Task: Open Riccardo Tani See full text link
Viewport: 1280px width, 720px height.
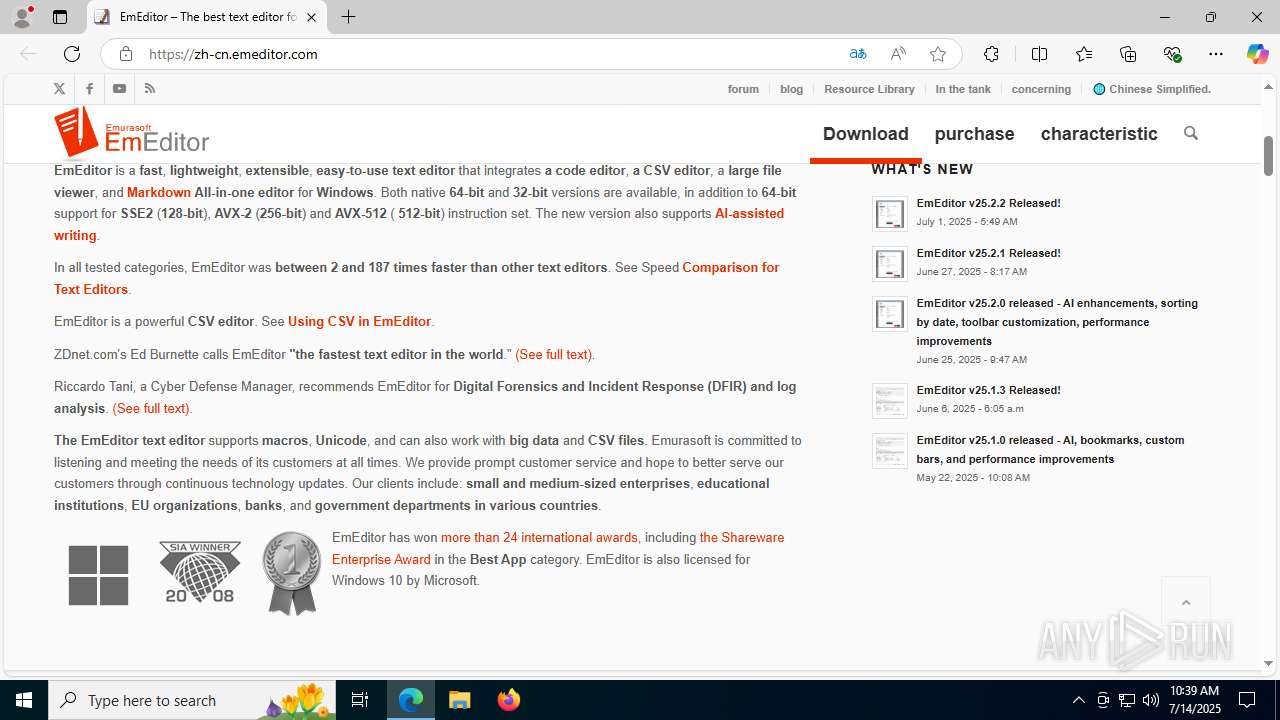Action: pos(151,409)
